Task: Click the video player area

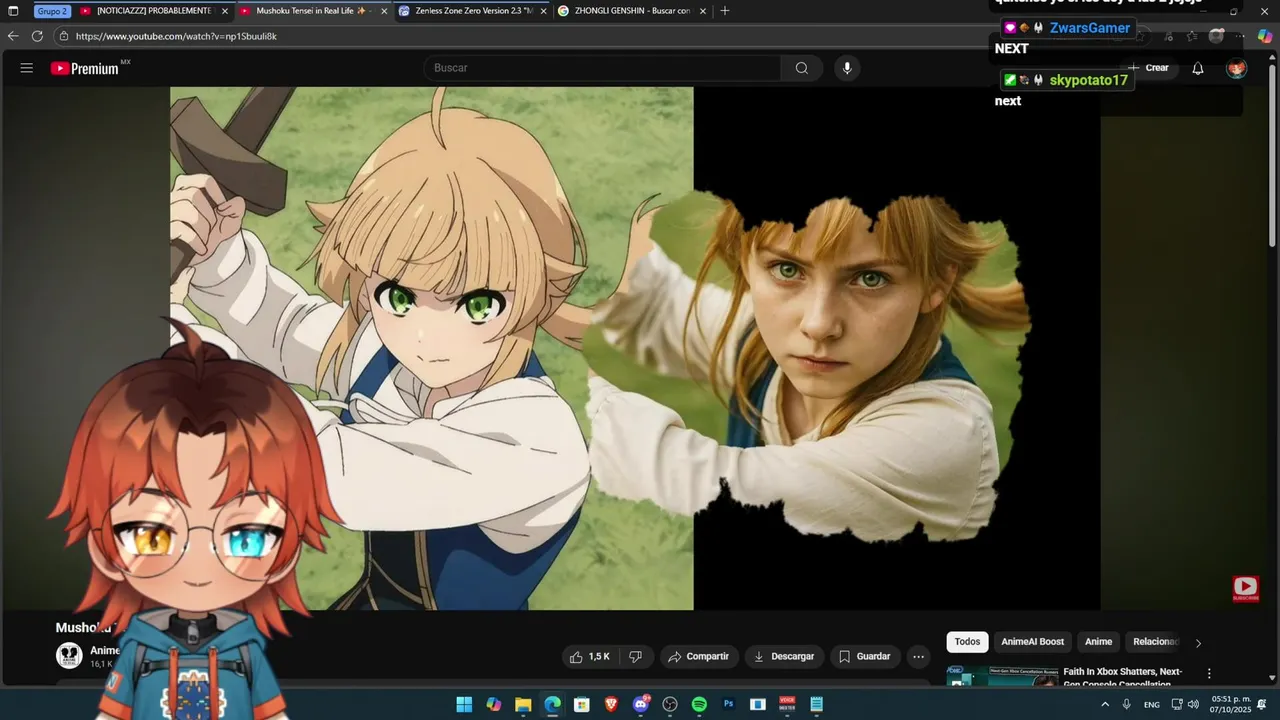Action: click(x=635, y=348)
